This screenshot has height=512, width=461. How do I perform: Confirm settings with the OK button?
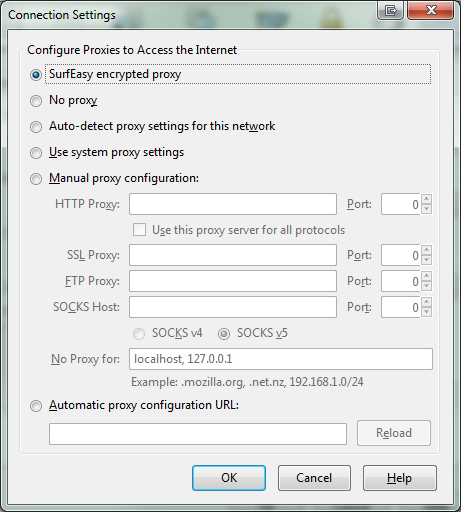coord(229,478)
